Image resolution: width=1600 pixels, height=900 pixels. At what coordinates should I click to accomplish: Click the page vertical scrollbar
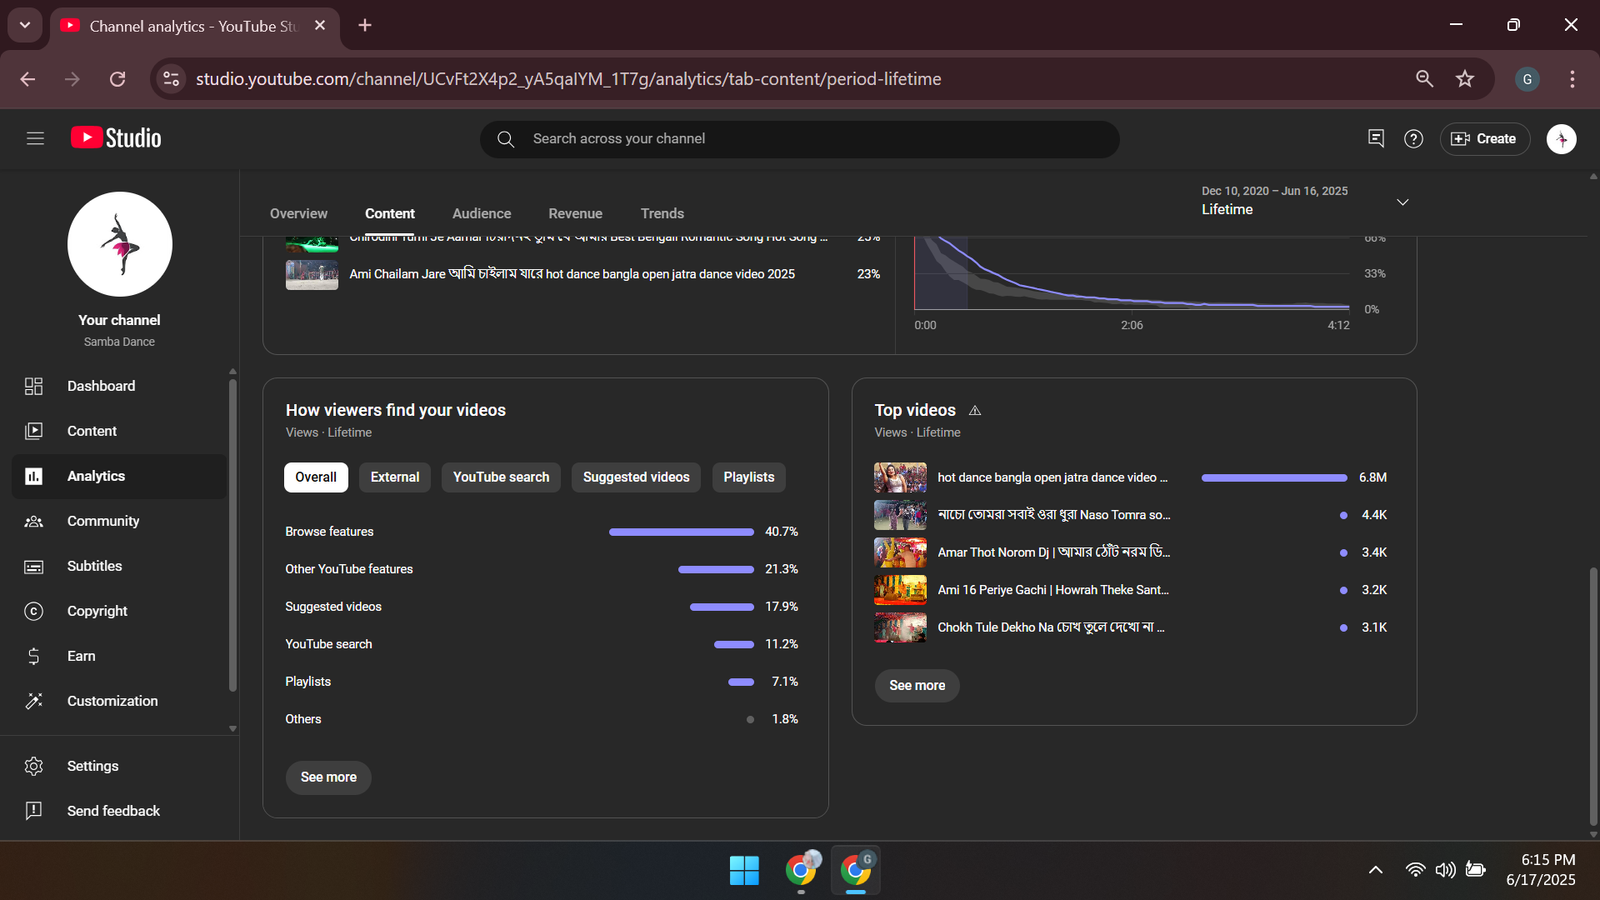pyautogui.click(x=1593, y=697)
